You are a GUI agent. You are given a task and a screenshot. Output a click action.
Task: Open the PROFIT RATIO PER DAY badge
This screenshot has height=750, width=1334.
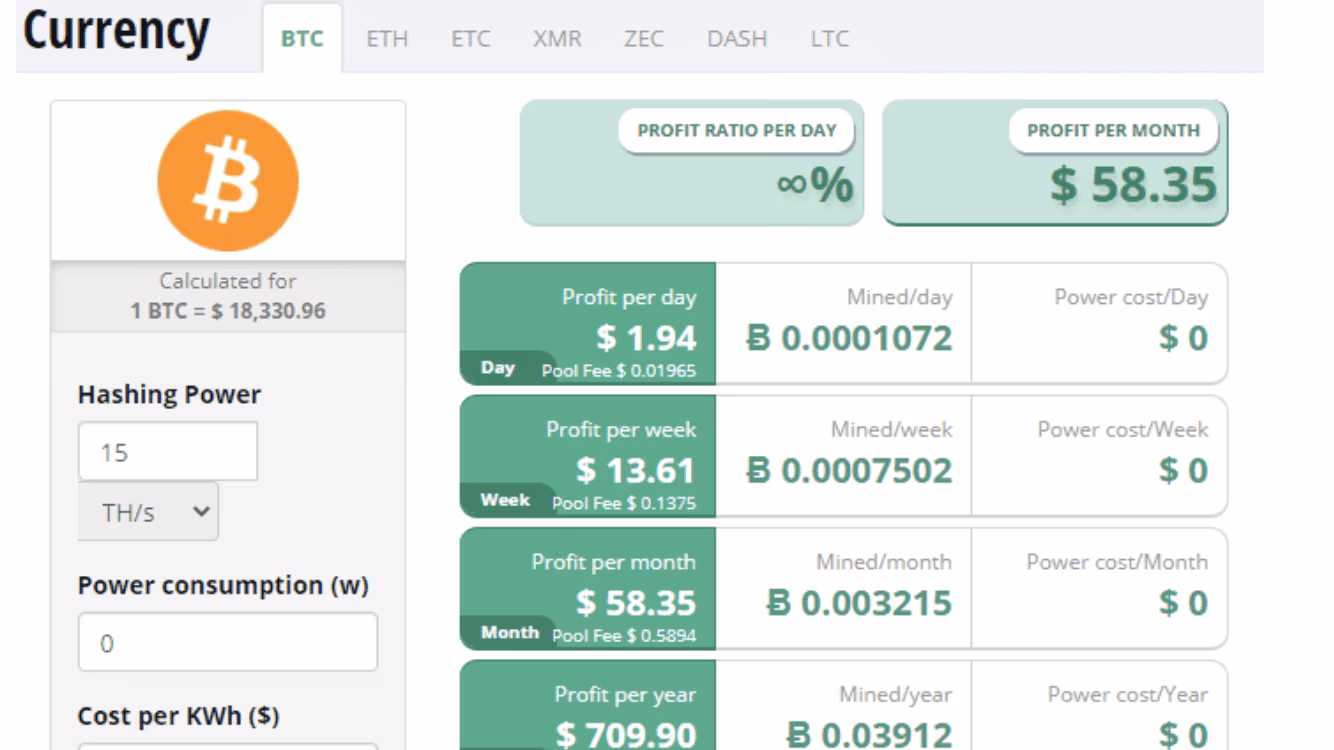tap(737, 129)
